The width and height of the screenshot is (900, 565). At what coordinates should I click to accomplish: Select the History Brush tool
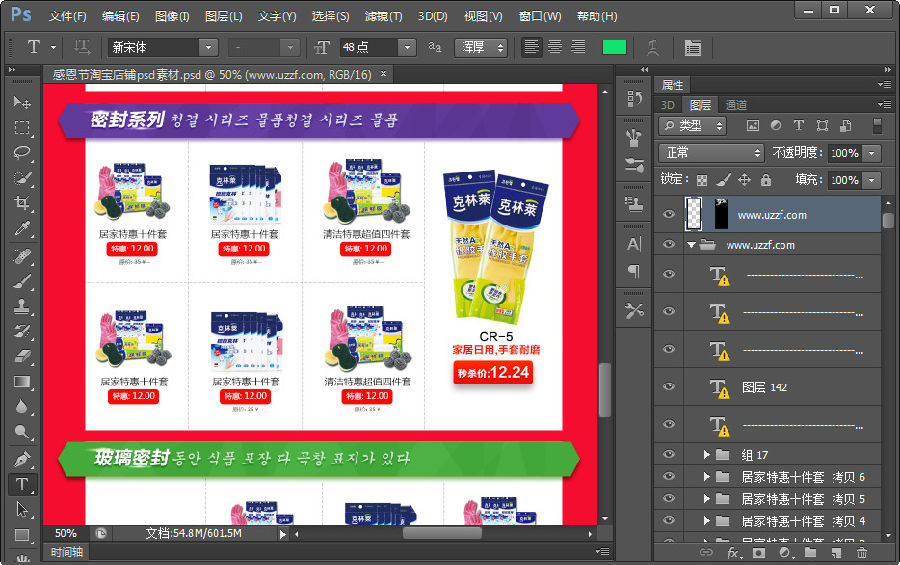[22, 332]
